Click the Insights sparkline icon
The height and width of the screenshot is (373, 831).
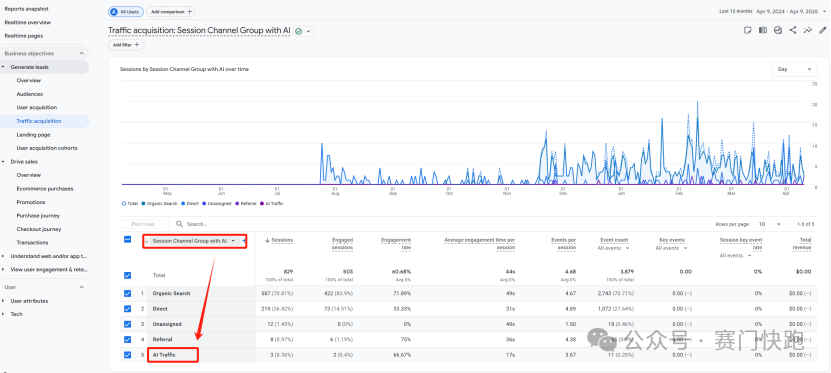click(x=808, y=30)
